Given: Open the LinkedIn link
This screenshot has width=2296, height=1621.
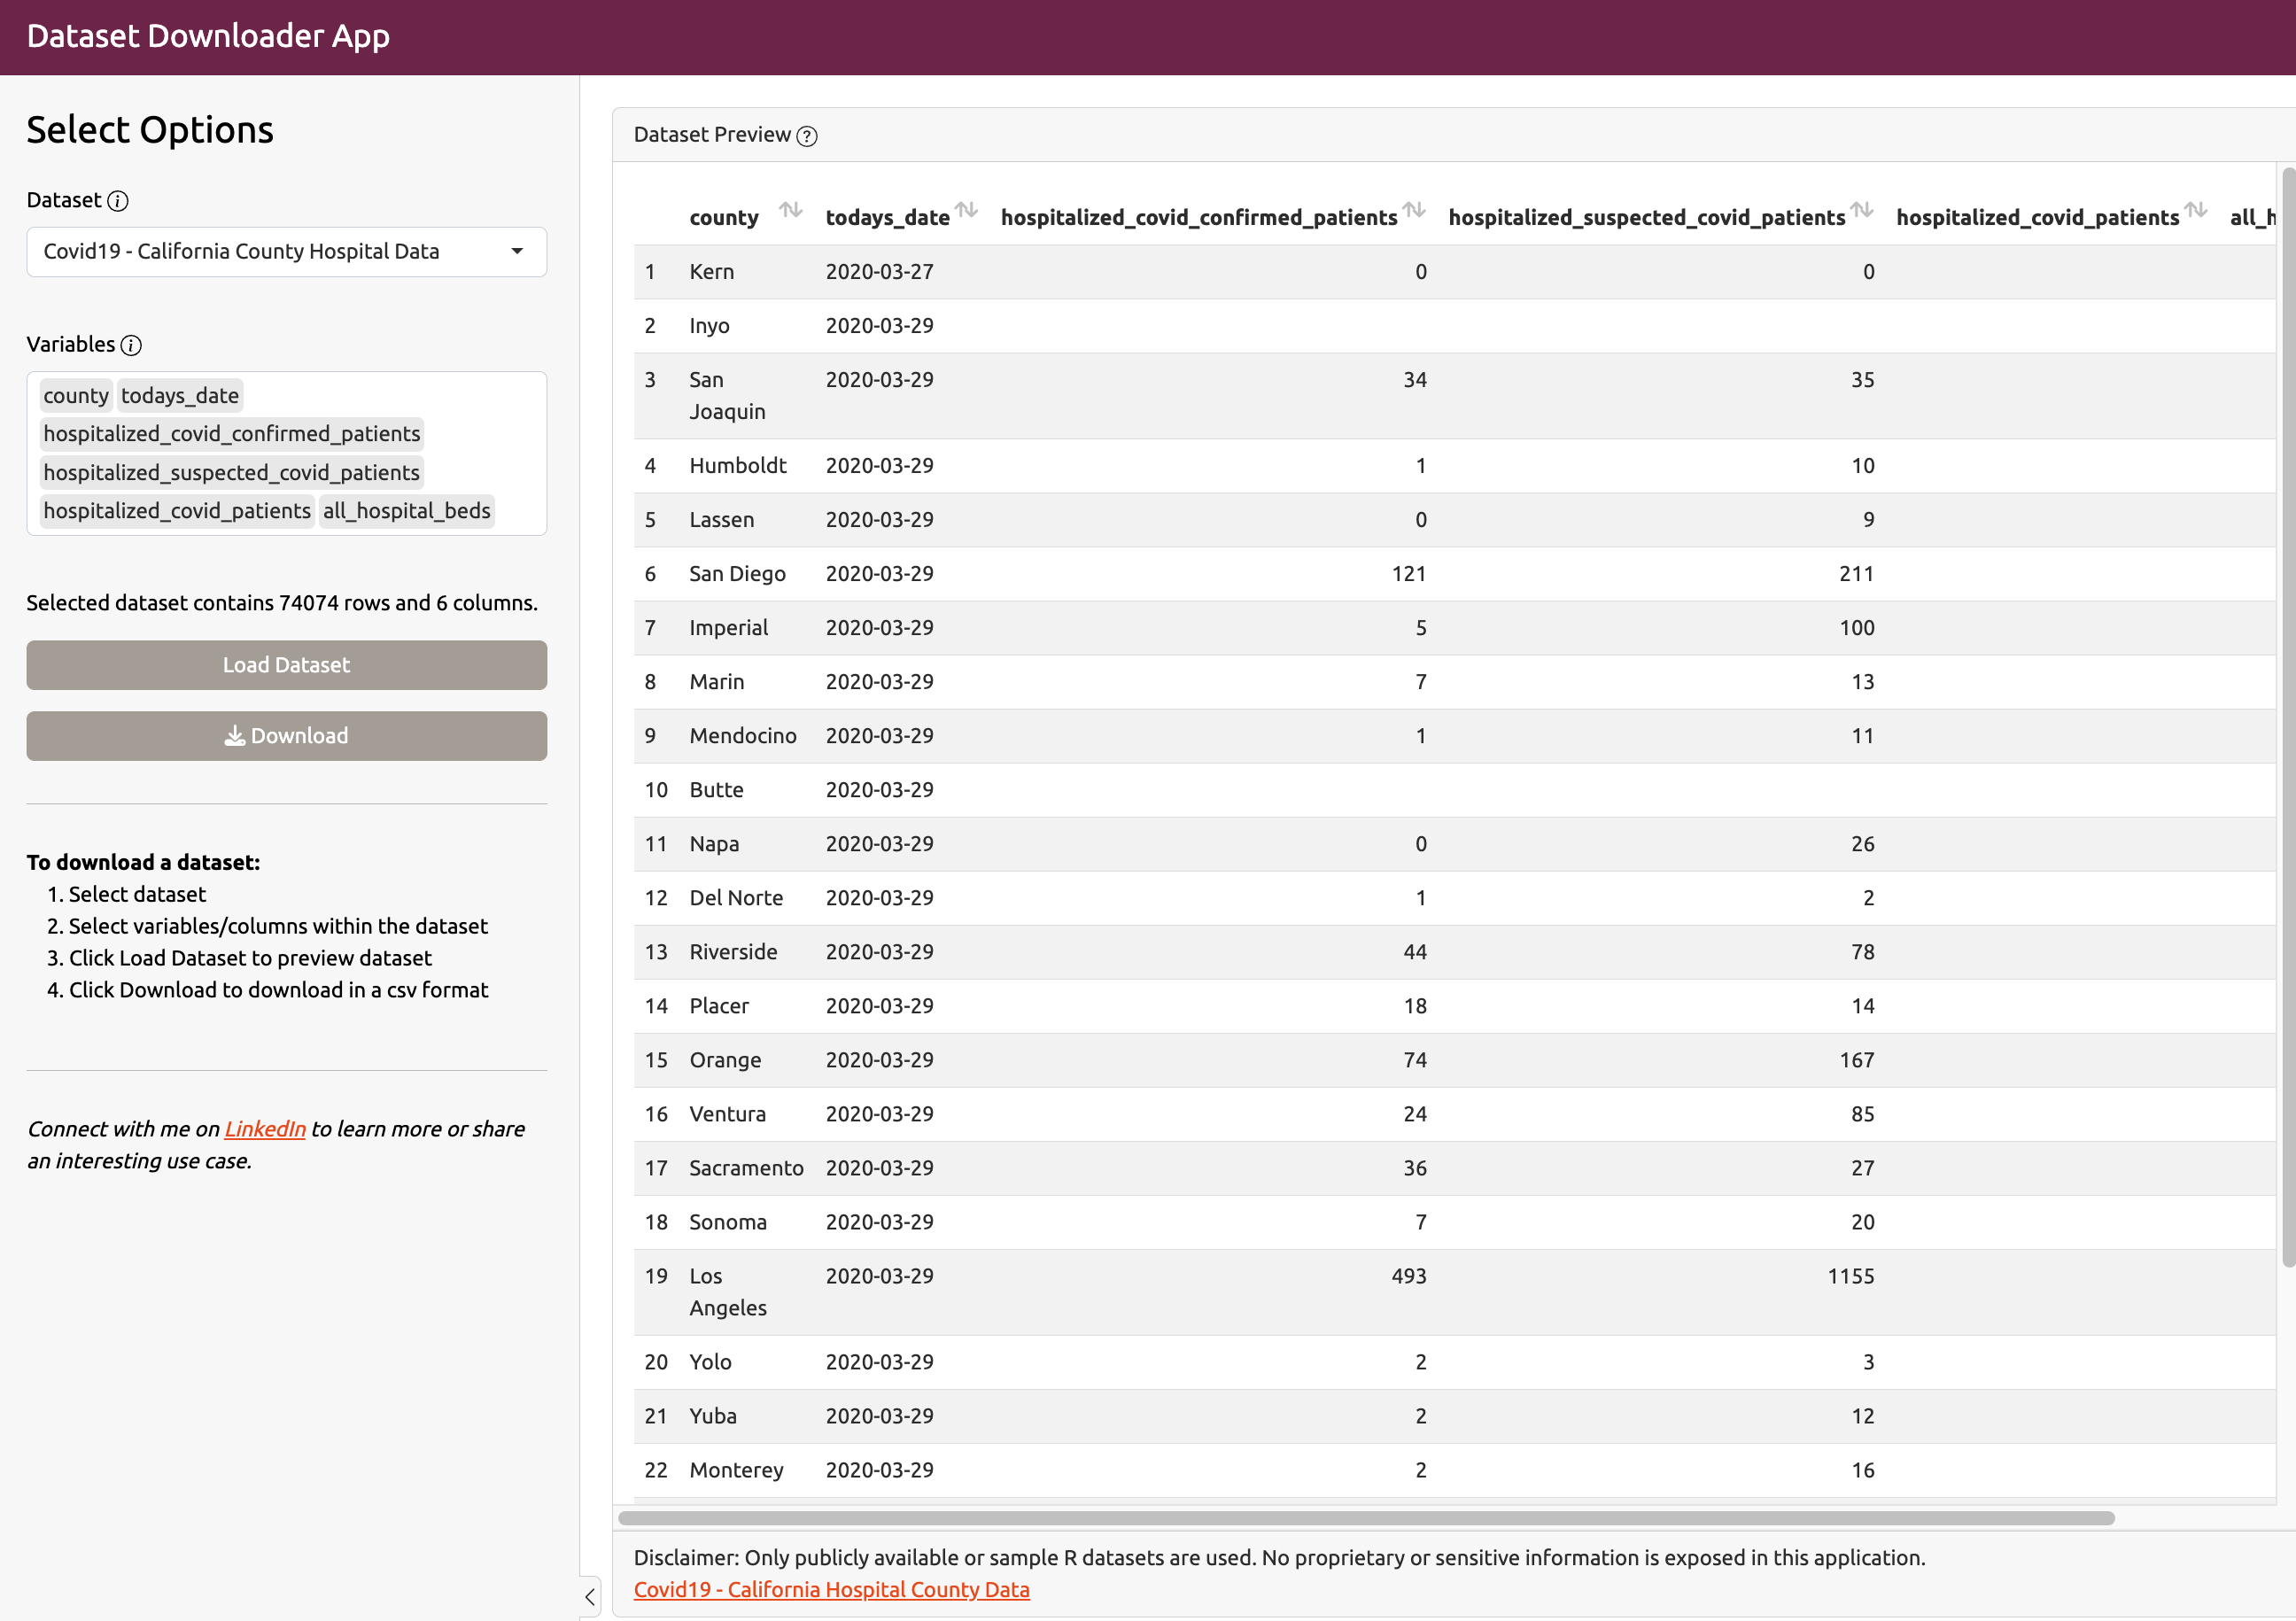Looking at the screenshot, I should tap(265, 1129).
